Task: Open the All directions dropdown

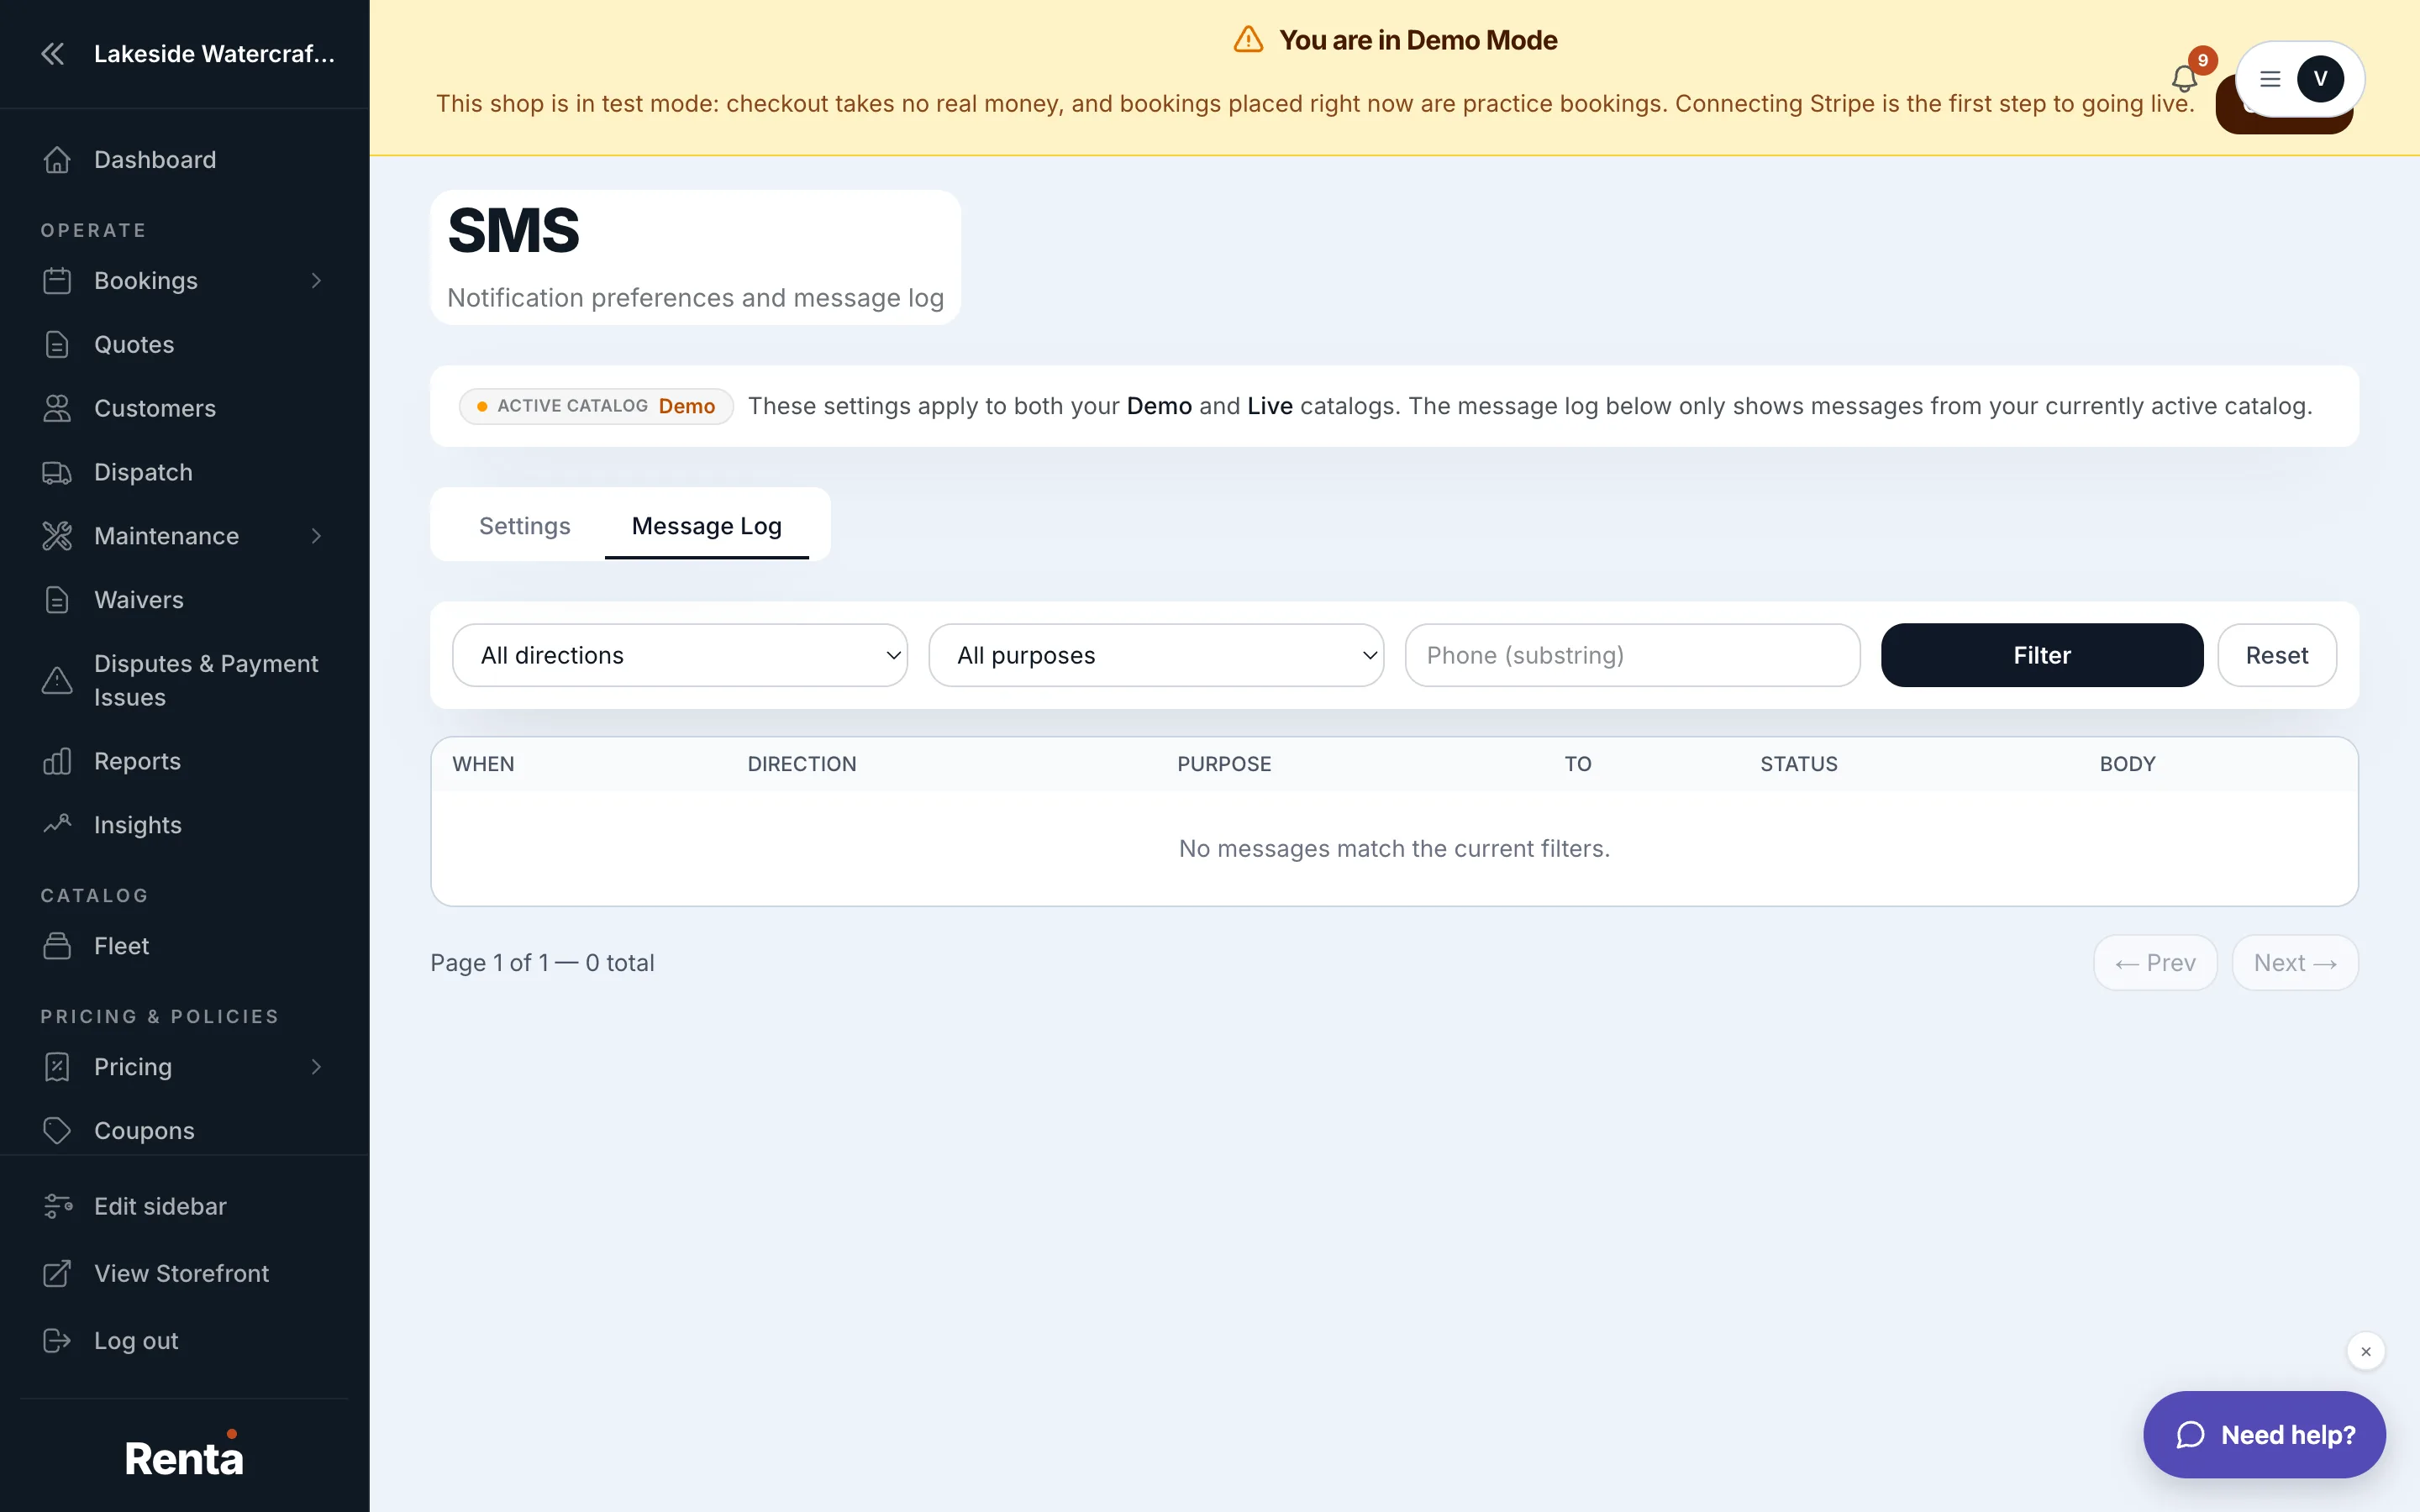Action: tap(680, 656)
